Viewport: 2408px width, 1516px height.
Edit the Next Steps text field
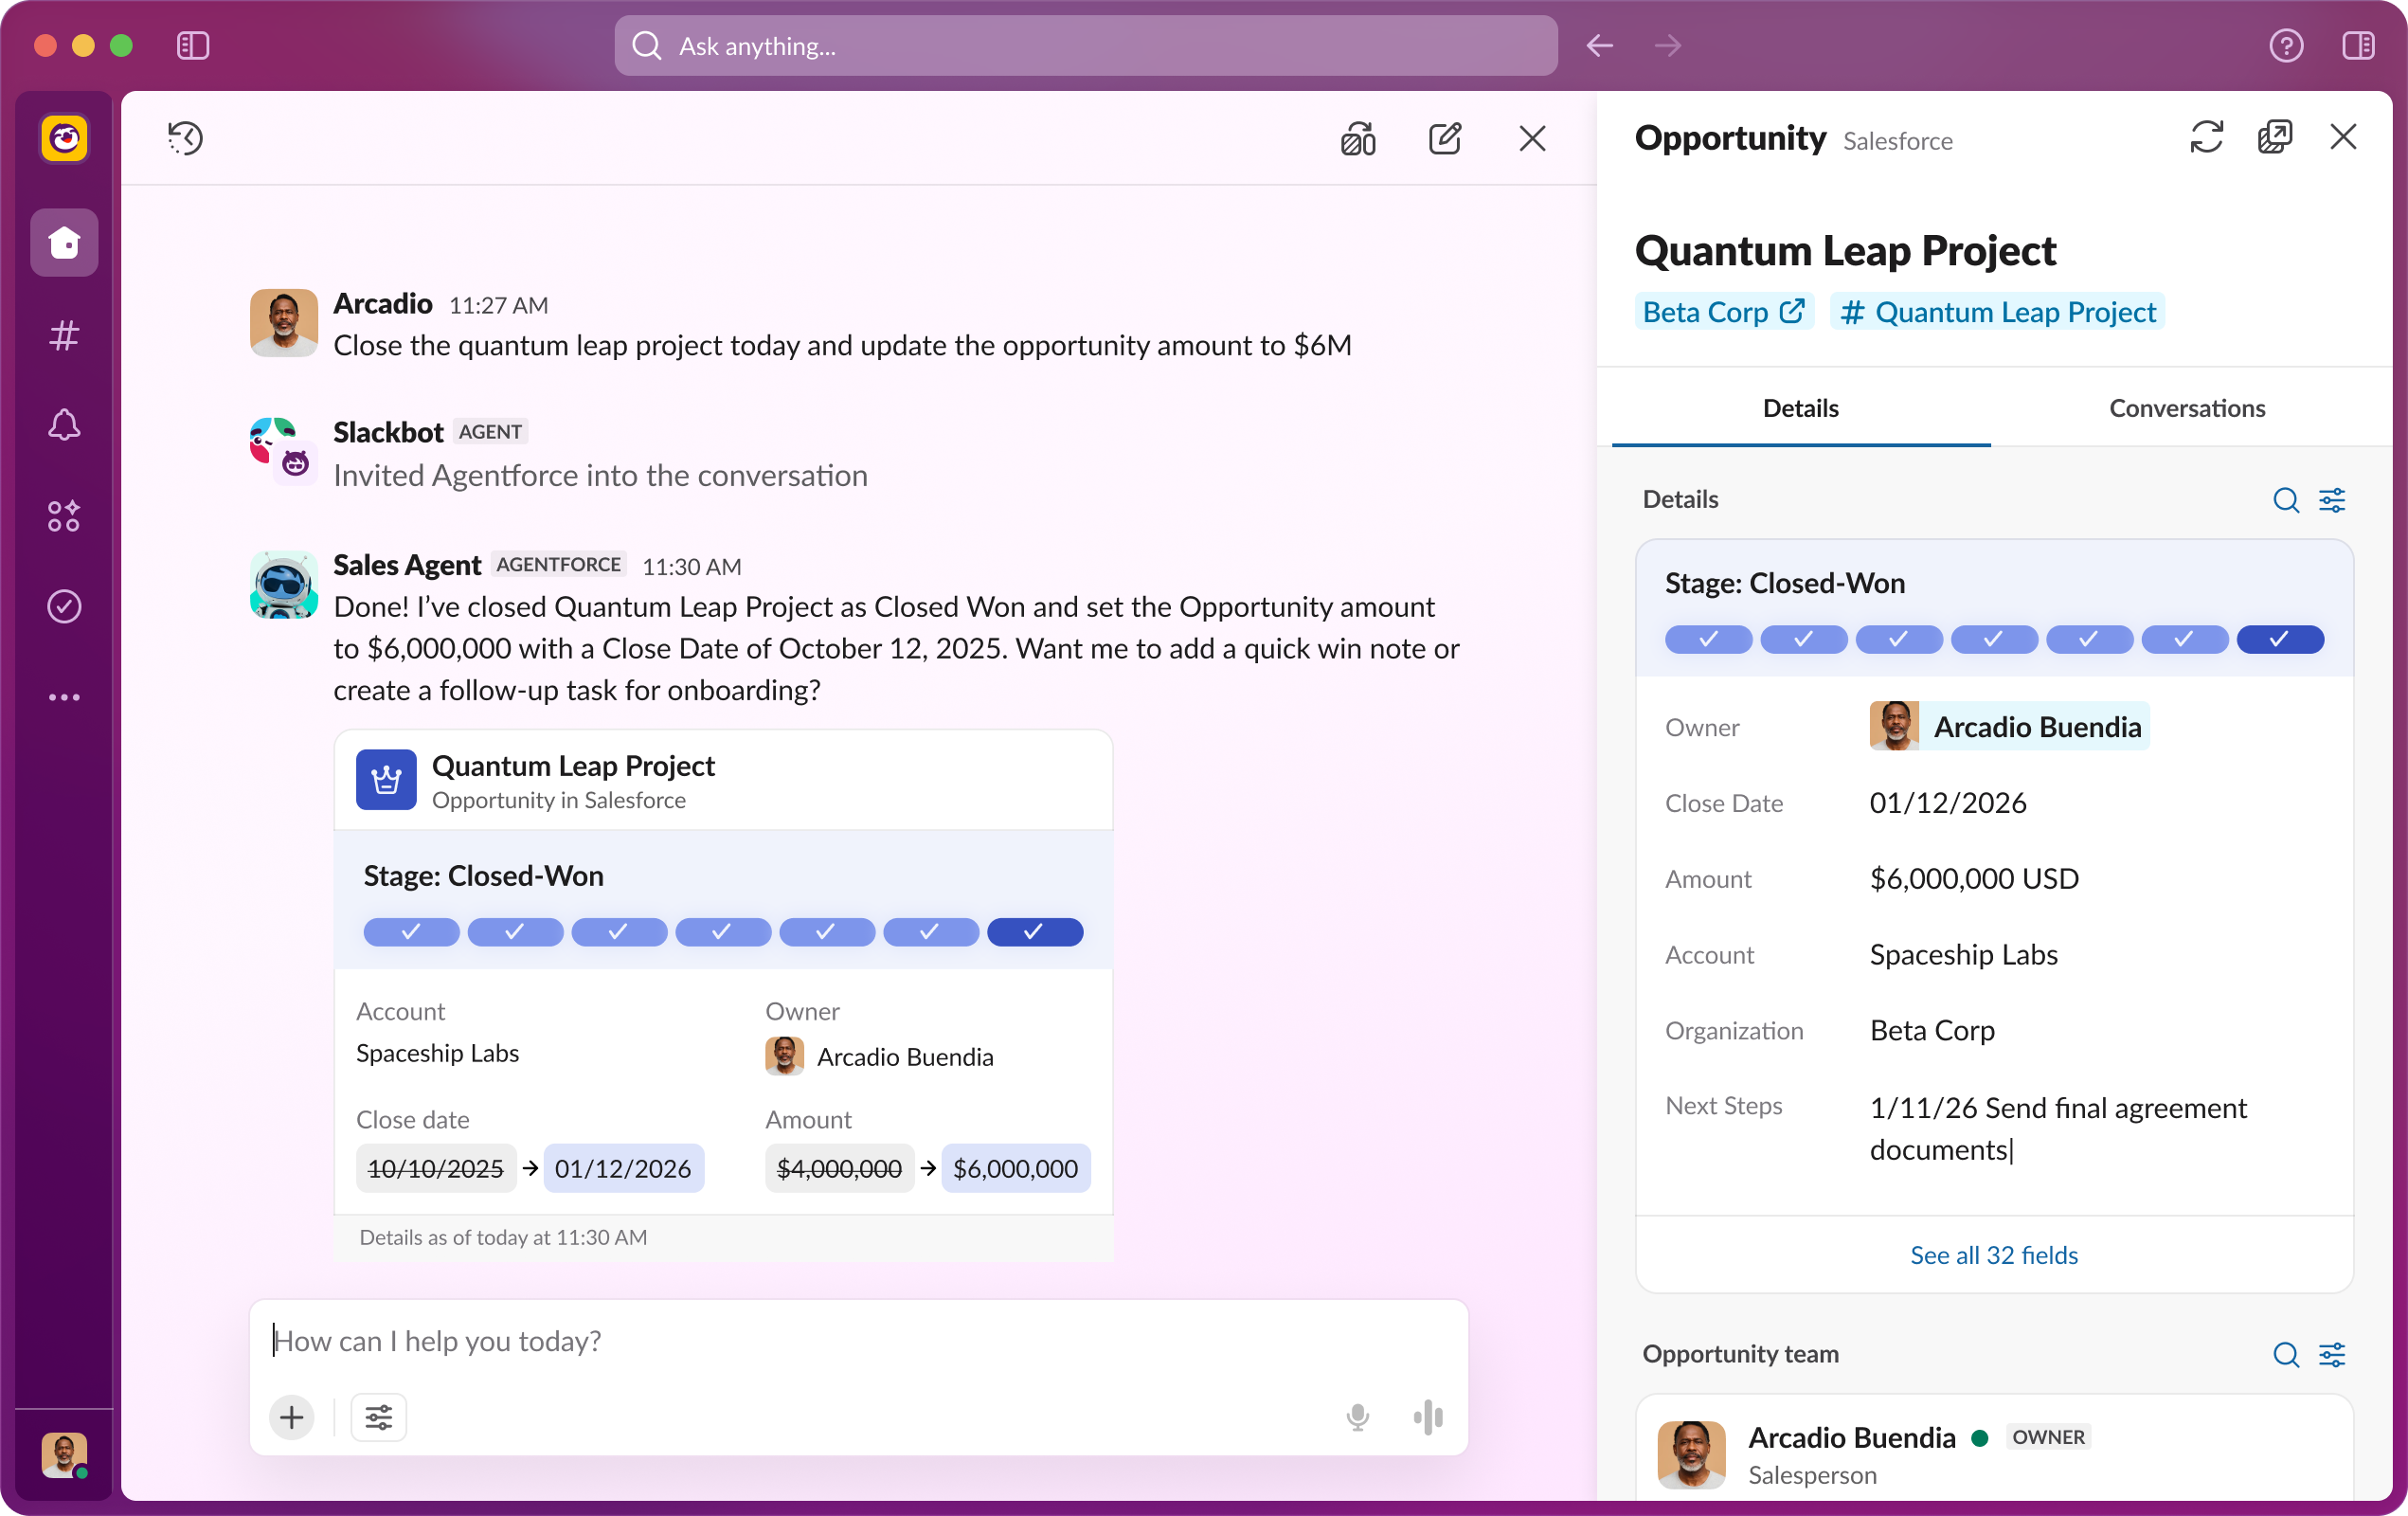click(x=2058, y=1129)
